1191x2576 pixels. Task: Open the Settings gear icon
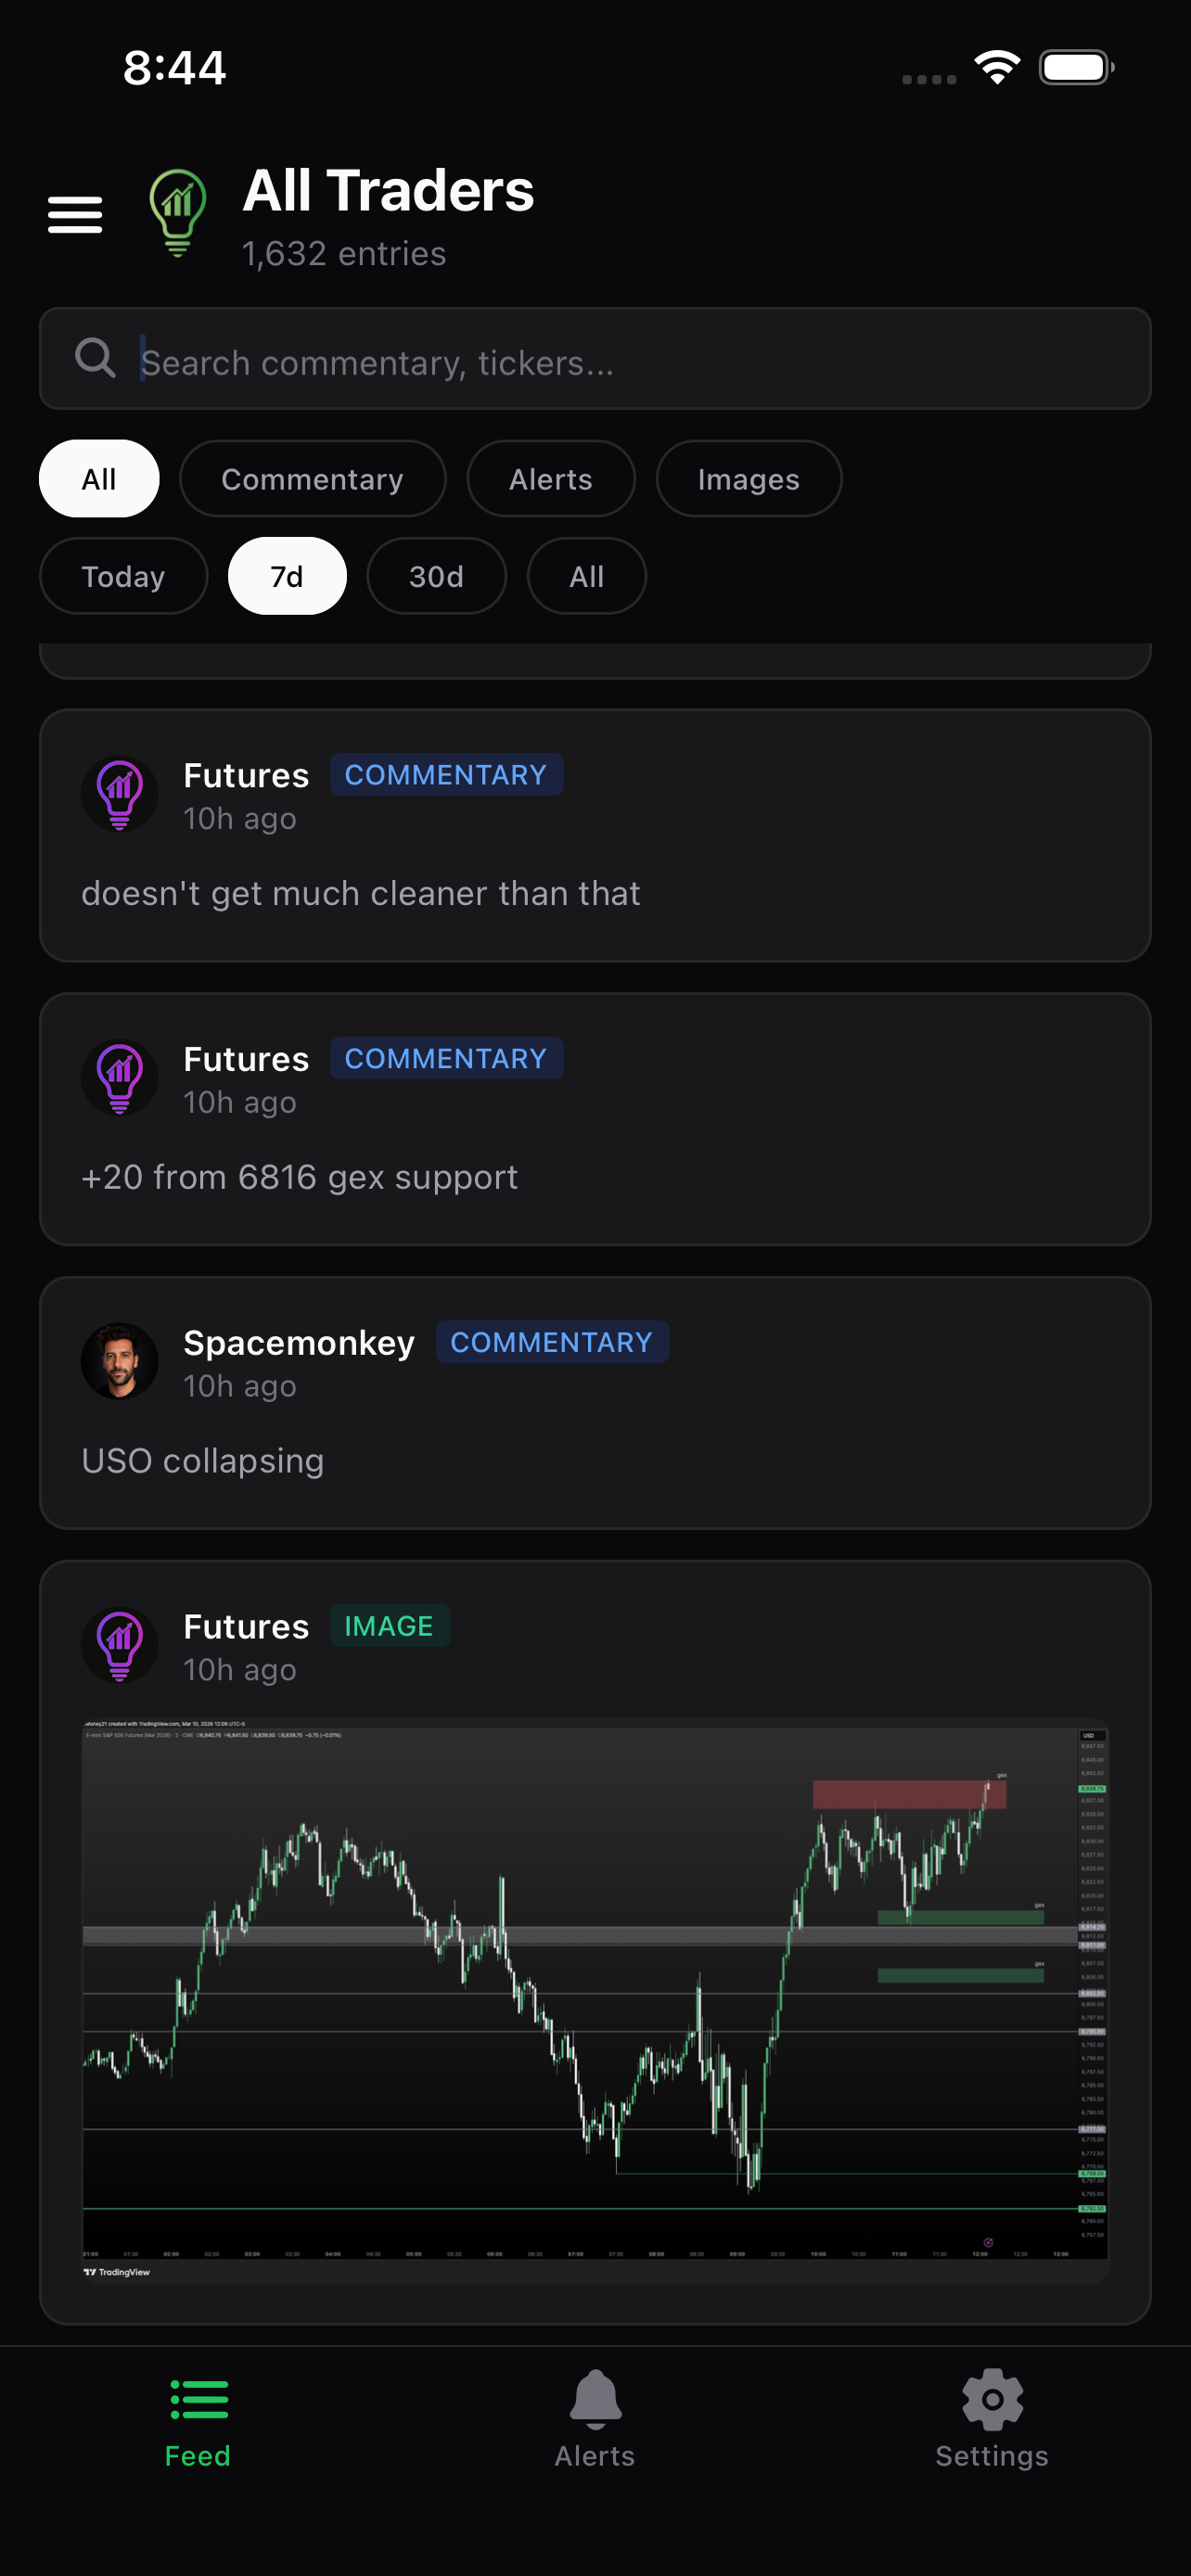coord(991,2398)
